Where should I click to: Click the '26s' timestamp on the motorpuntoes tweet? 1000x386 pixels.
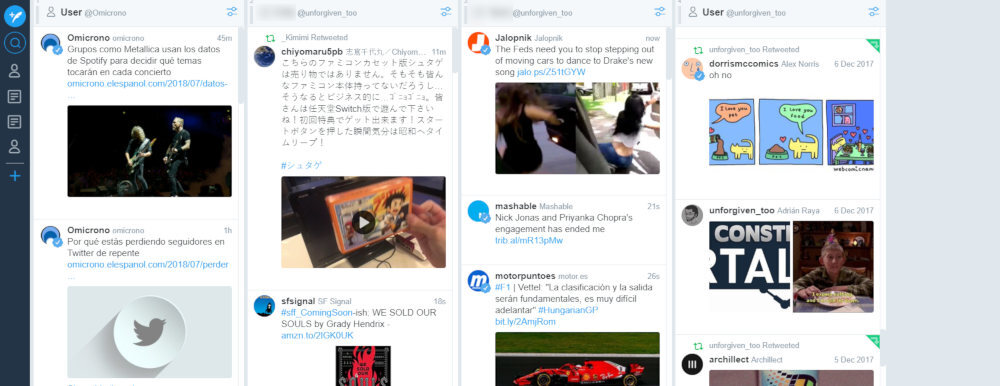click(x=653, y=276)
